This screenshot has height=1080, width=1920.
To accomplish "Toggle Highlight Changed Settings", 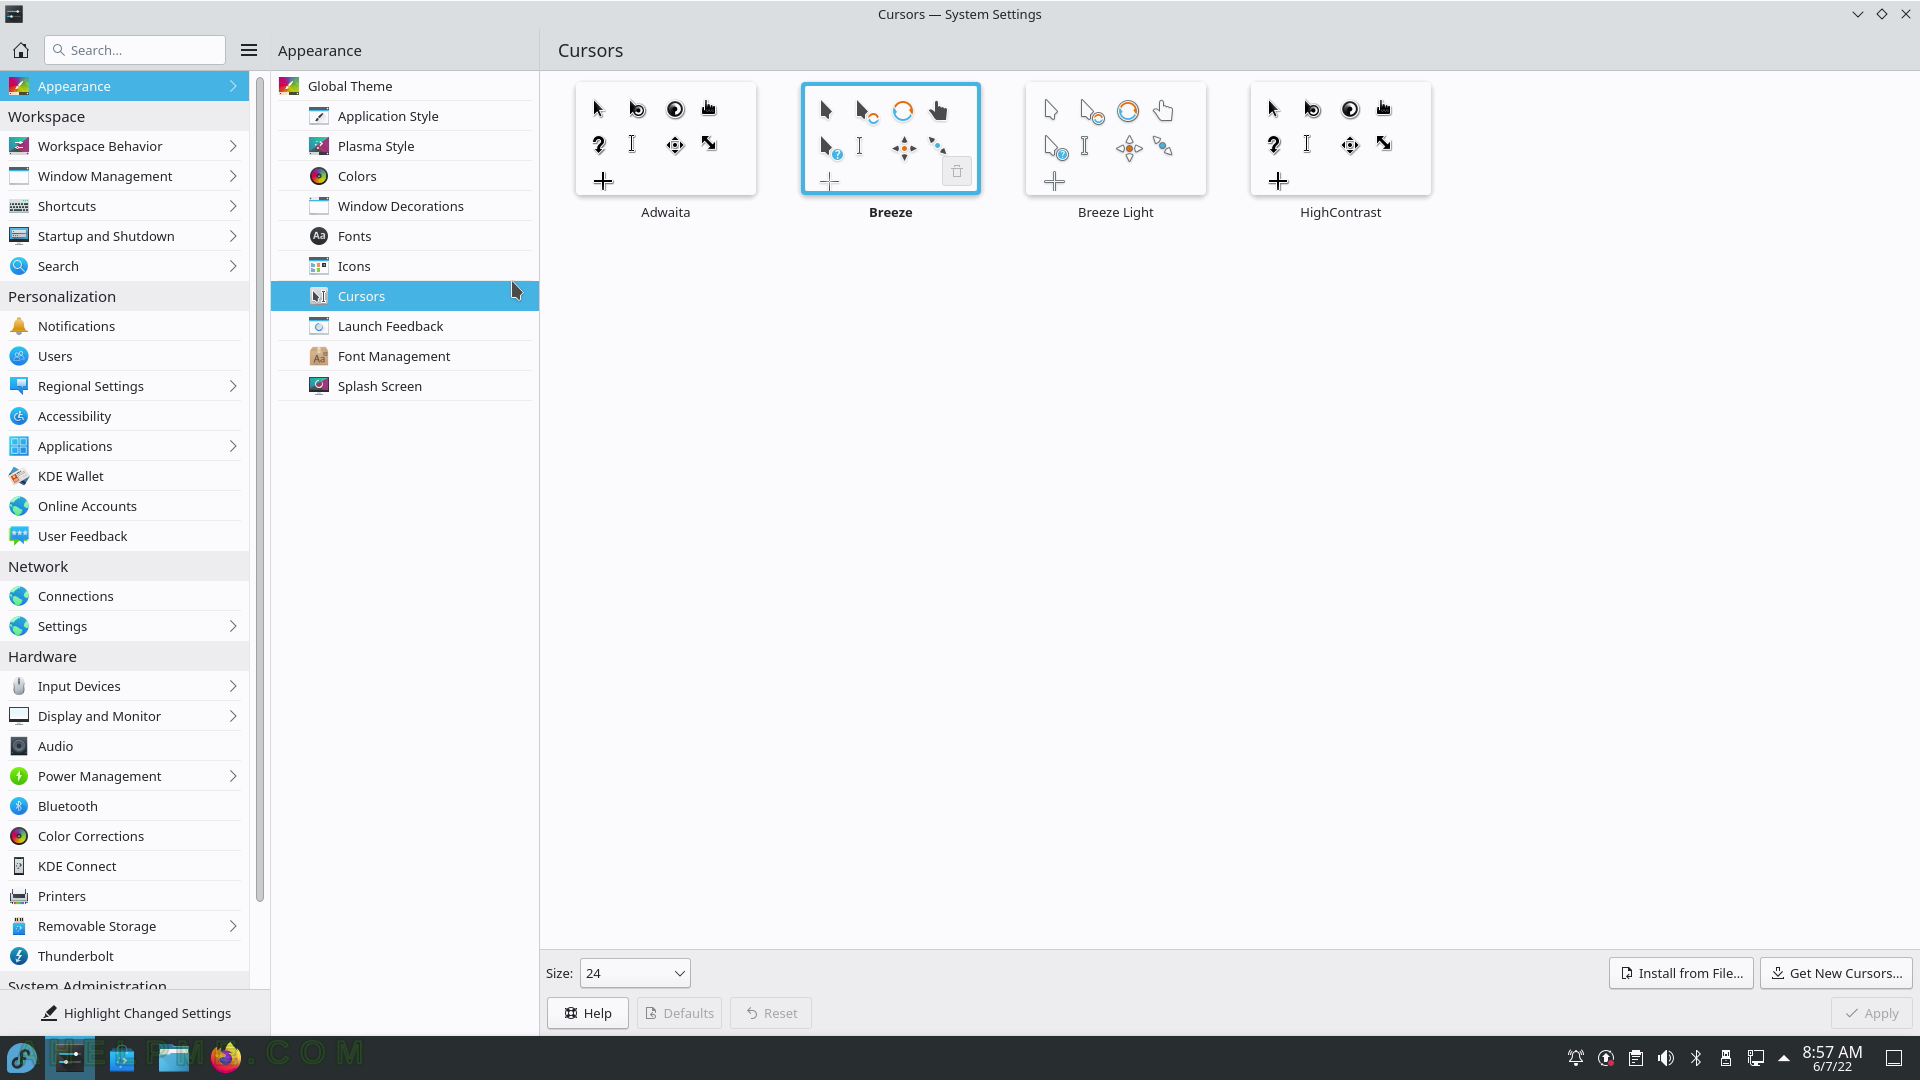I will [135, 1013].
